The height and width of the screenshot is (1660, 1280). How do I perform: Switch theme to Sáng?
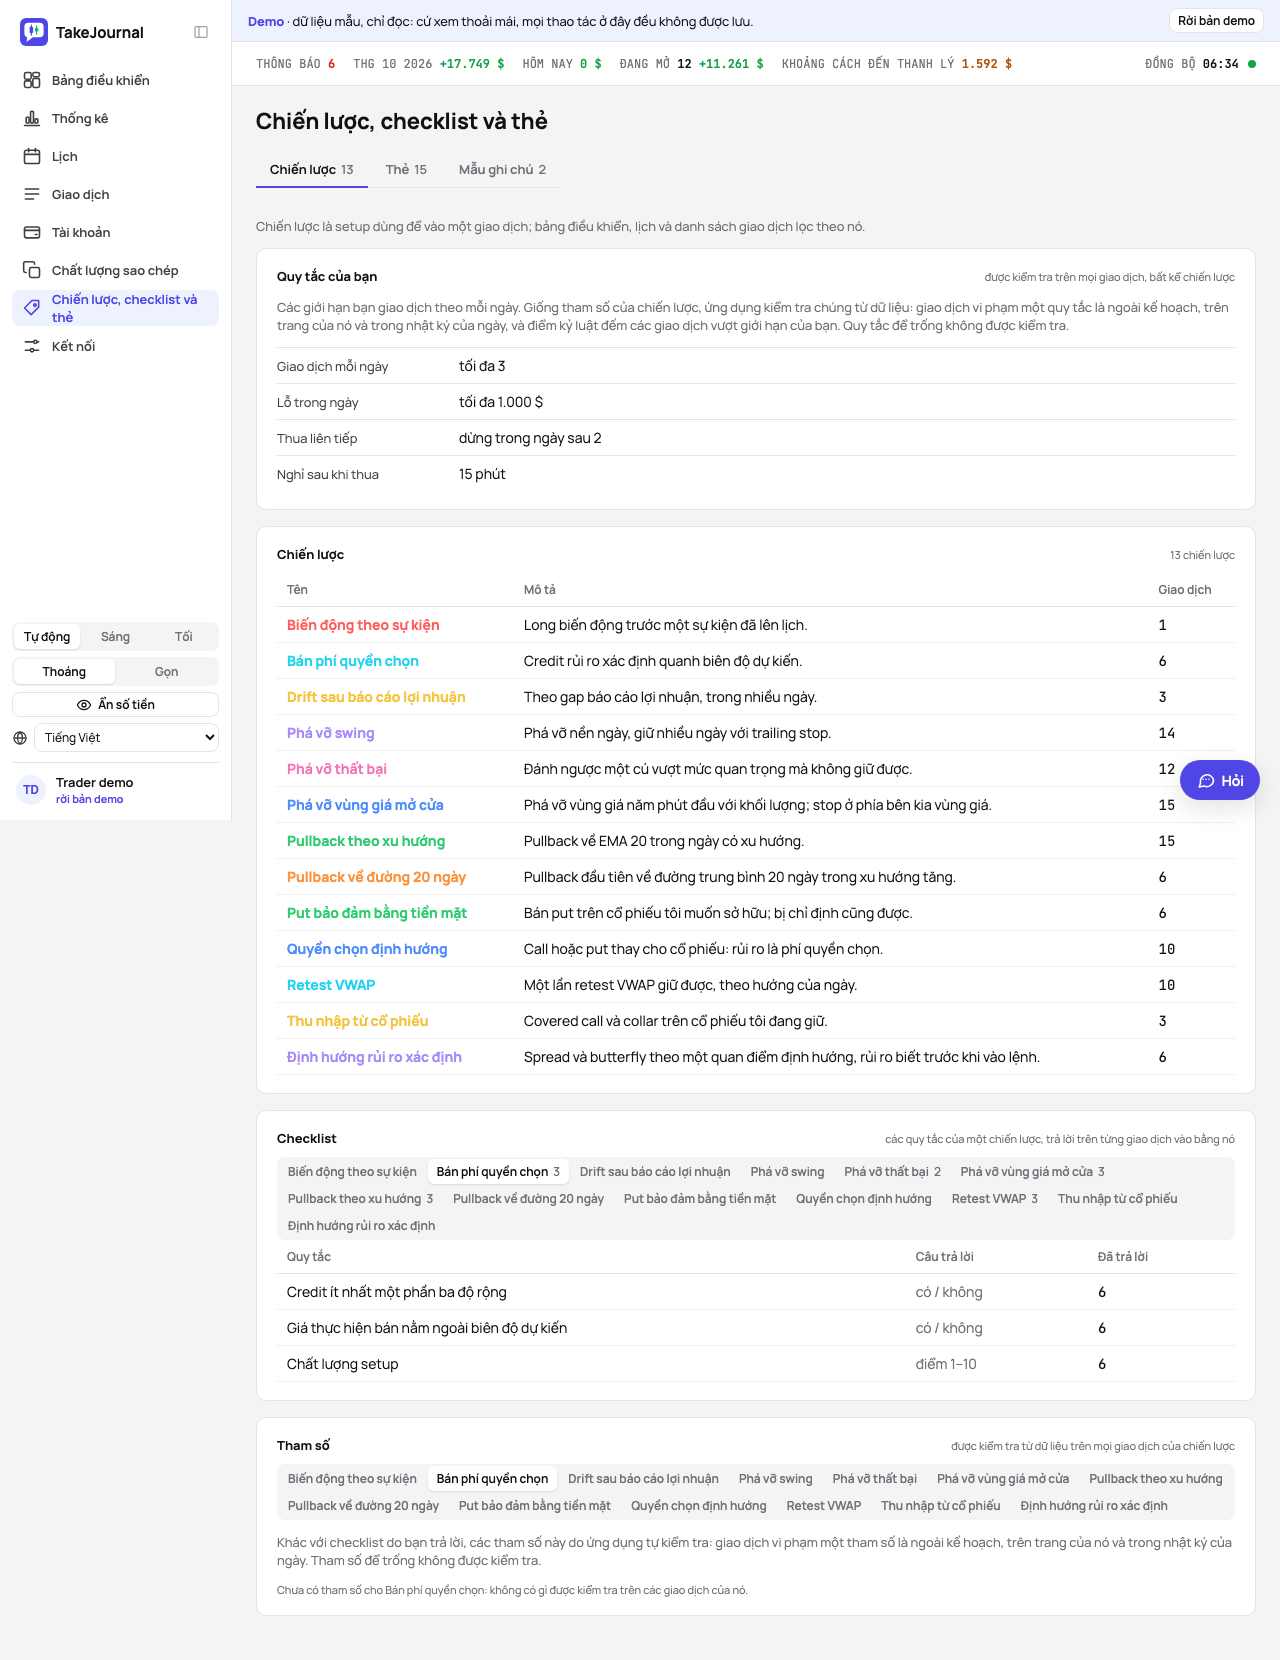click(x=115, y=637)
